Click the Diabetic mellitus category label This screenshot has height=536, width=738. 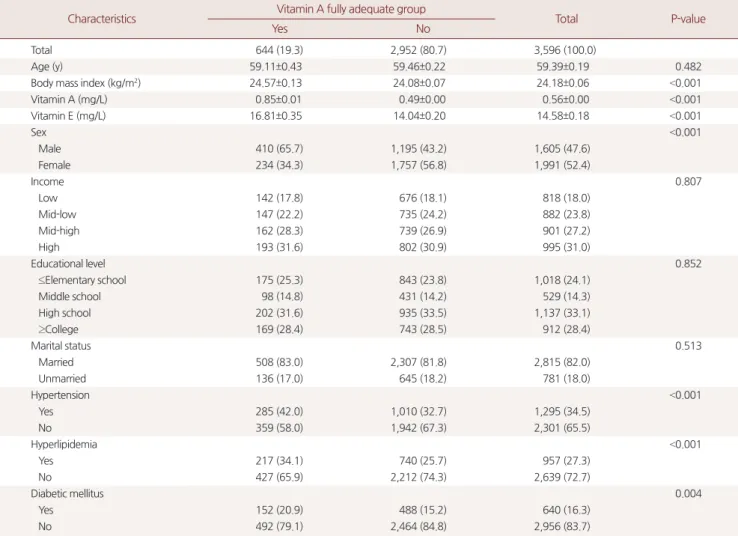point(67,494)
